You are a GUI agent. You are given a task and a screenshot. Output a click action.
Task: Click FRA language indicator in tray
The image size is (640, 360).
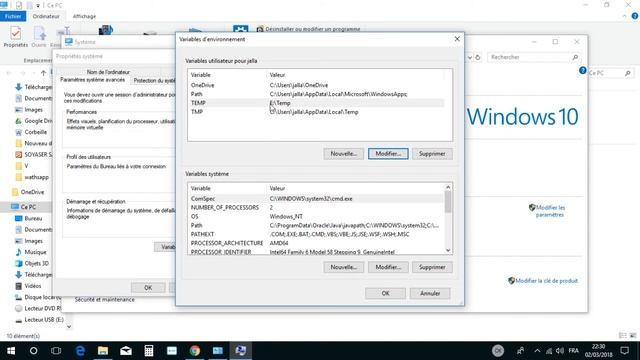(x=573, y=351)
